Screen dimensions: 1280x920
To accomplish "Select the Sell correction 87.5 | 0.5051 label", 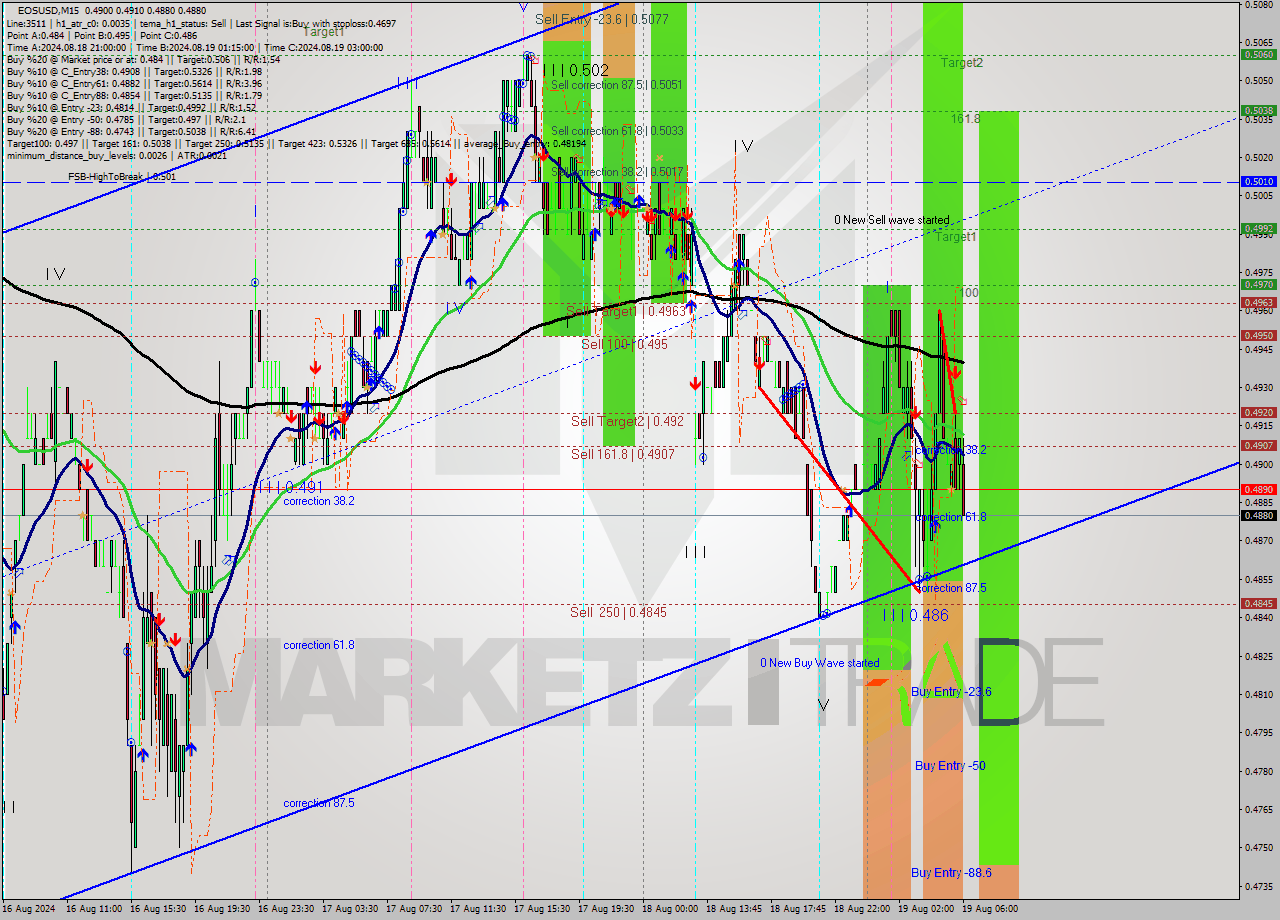I will pyautogui.click(x=616, y=85).
